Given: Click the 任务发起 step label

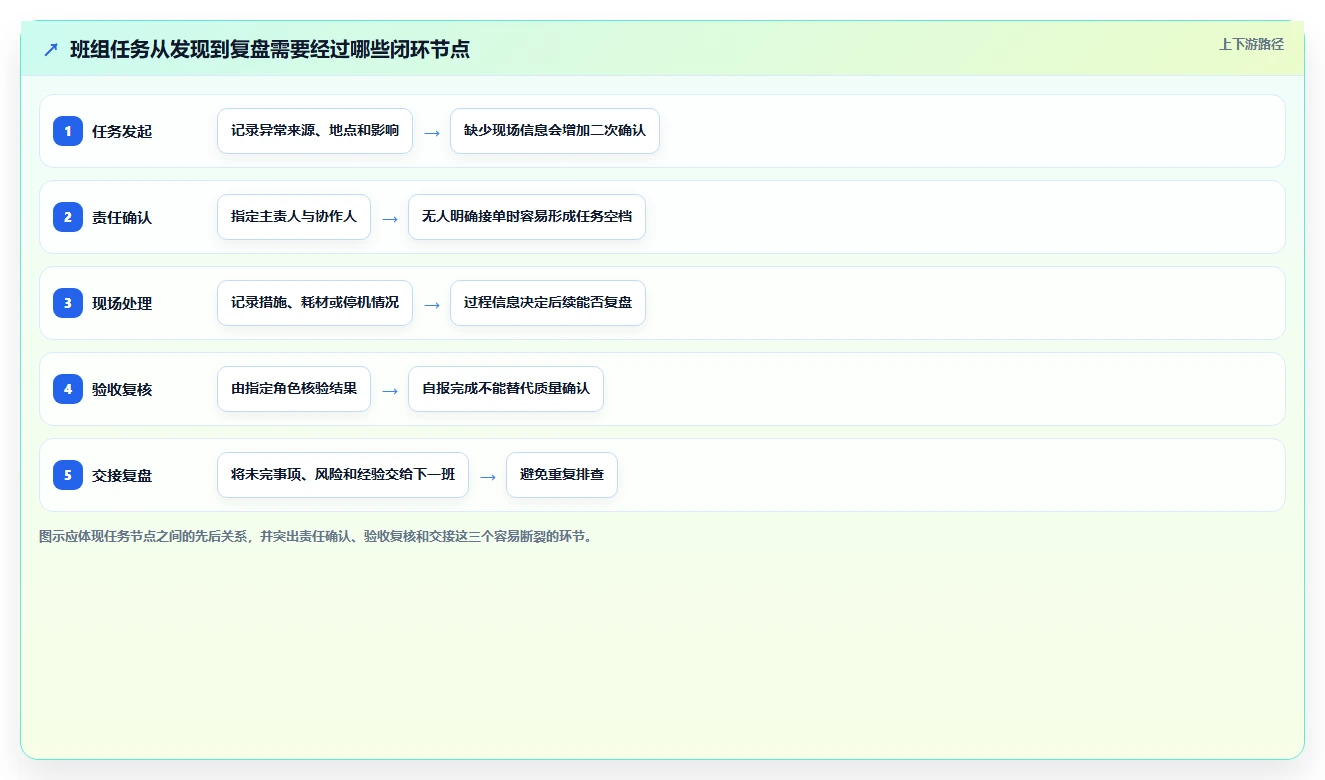Looking at the screenshot, I should [122, 131].
